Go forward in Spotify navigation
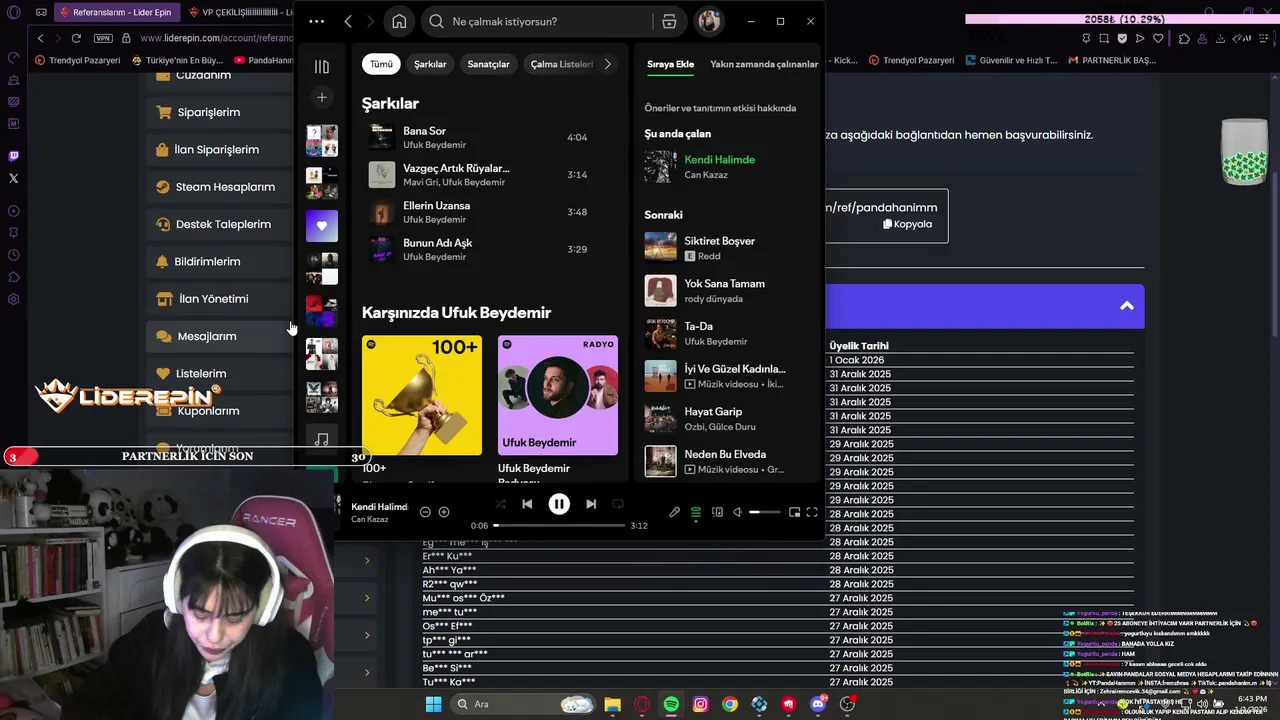This screenshot has height=720, width=1280. pyautogui.click(x=370, y=21)
